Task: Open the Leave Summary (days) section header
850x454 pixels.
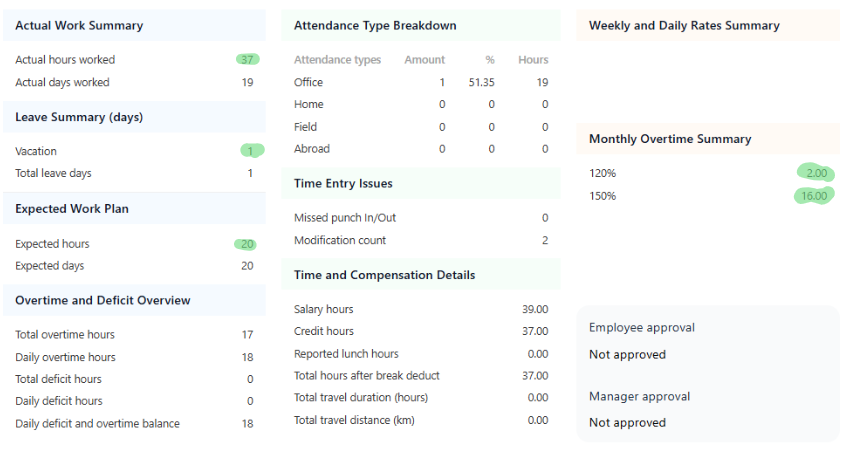Action: pos(79,117)
